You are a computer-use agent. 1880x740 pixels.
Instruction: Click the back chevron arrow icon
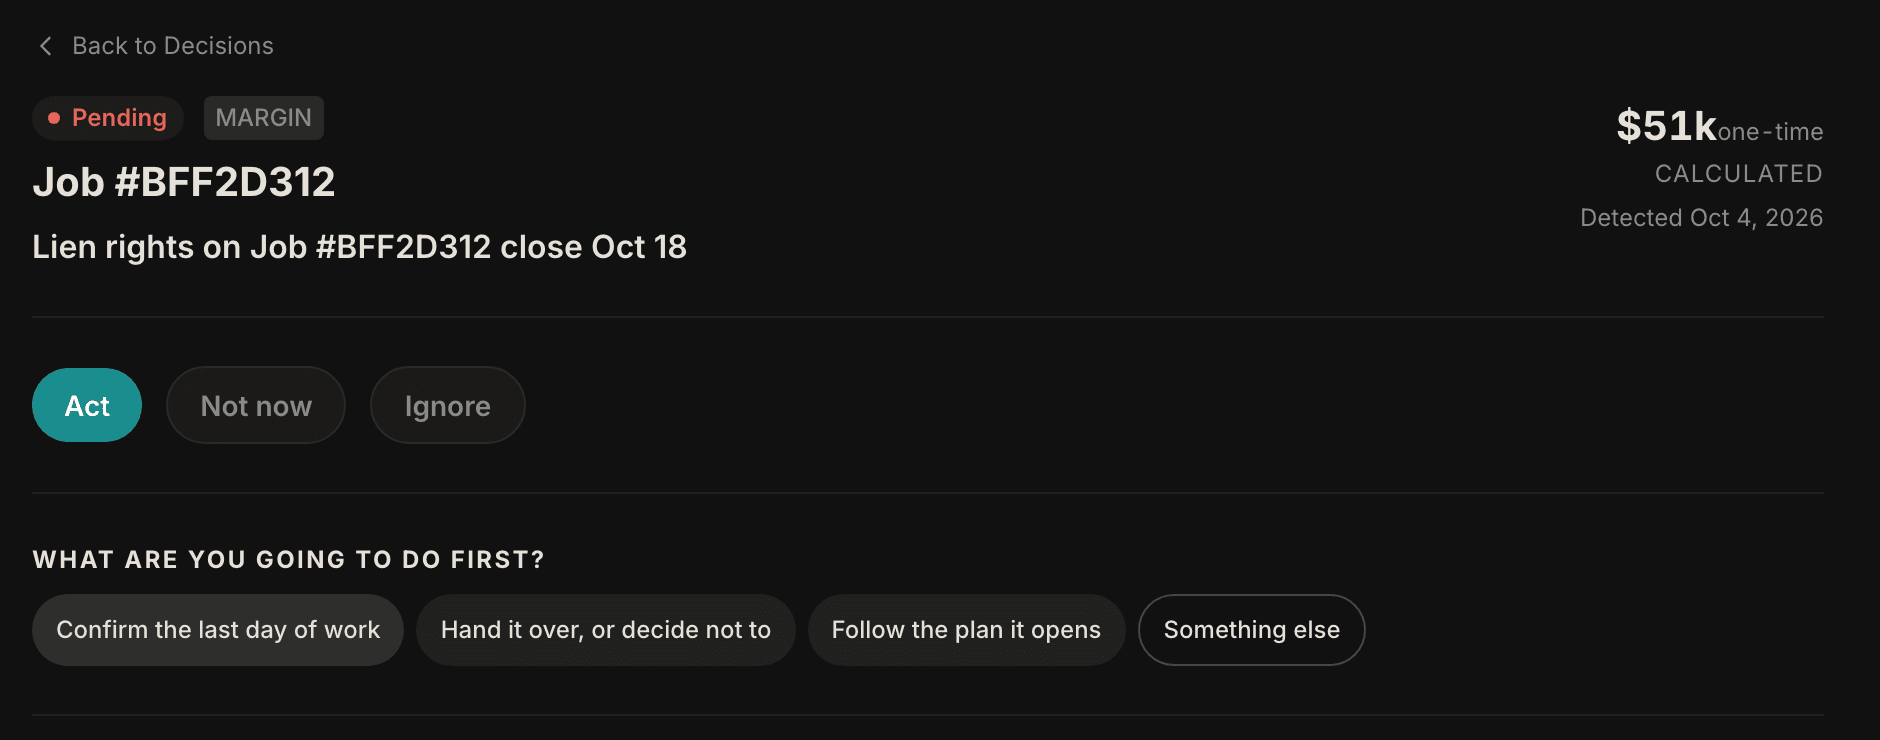45,46
